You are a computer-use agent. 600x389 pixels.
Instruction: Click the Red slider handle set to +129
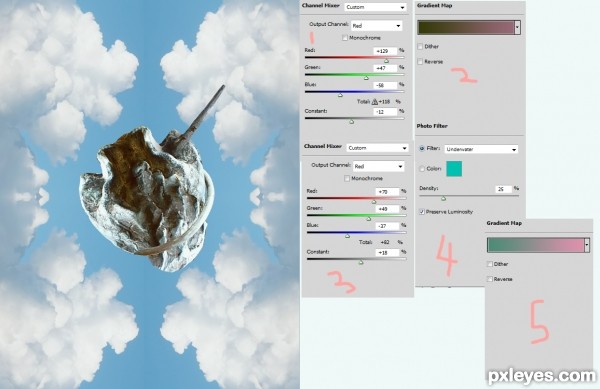click(386, 61)
